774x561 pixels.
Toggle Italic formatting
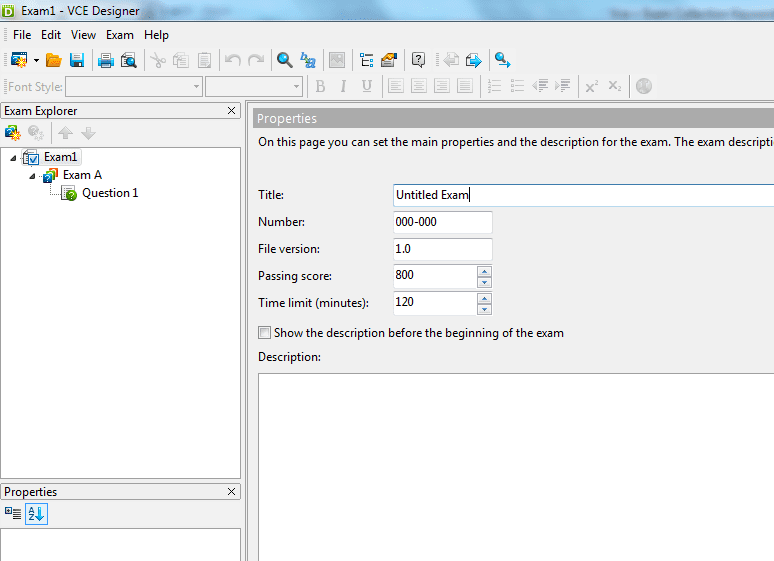coord(343,86)
